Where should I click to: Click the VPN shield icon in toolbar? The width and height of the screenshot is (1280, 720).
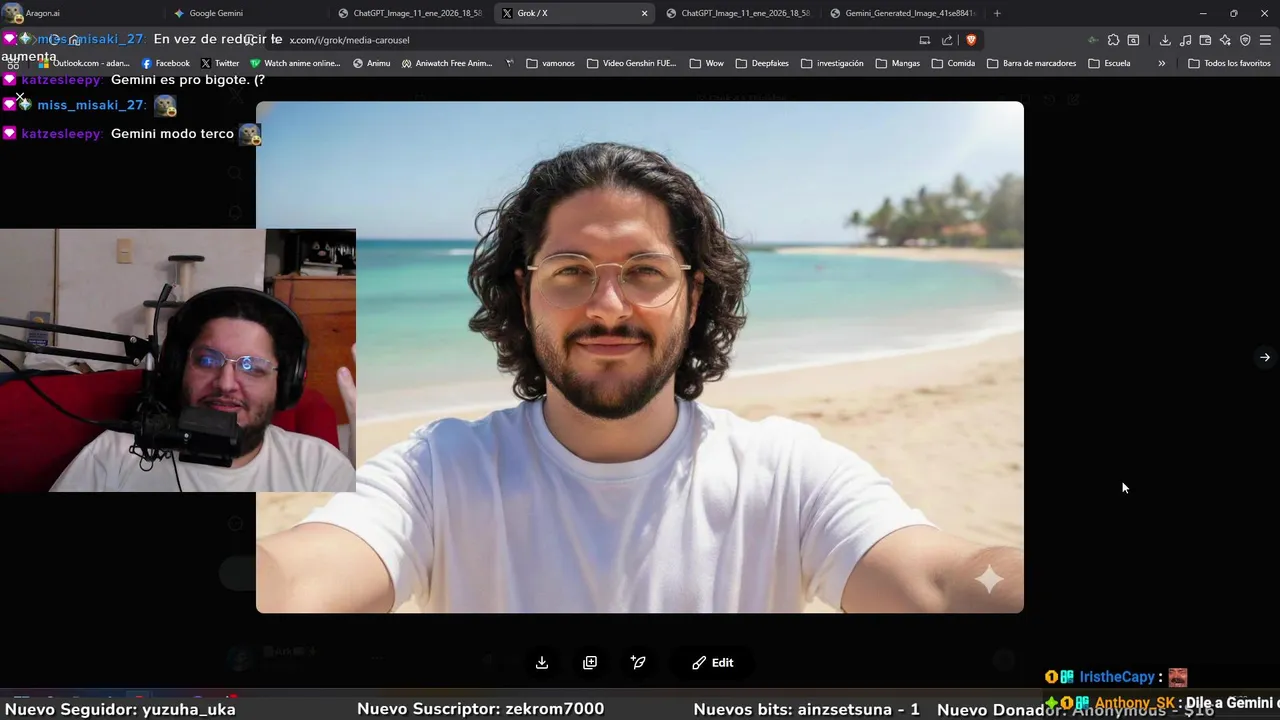pyautogui.click(x=1245, y=40)
